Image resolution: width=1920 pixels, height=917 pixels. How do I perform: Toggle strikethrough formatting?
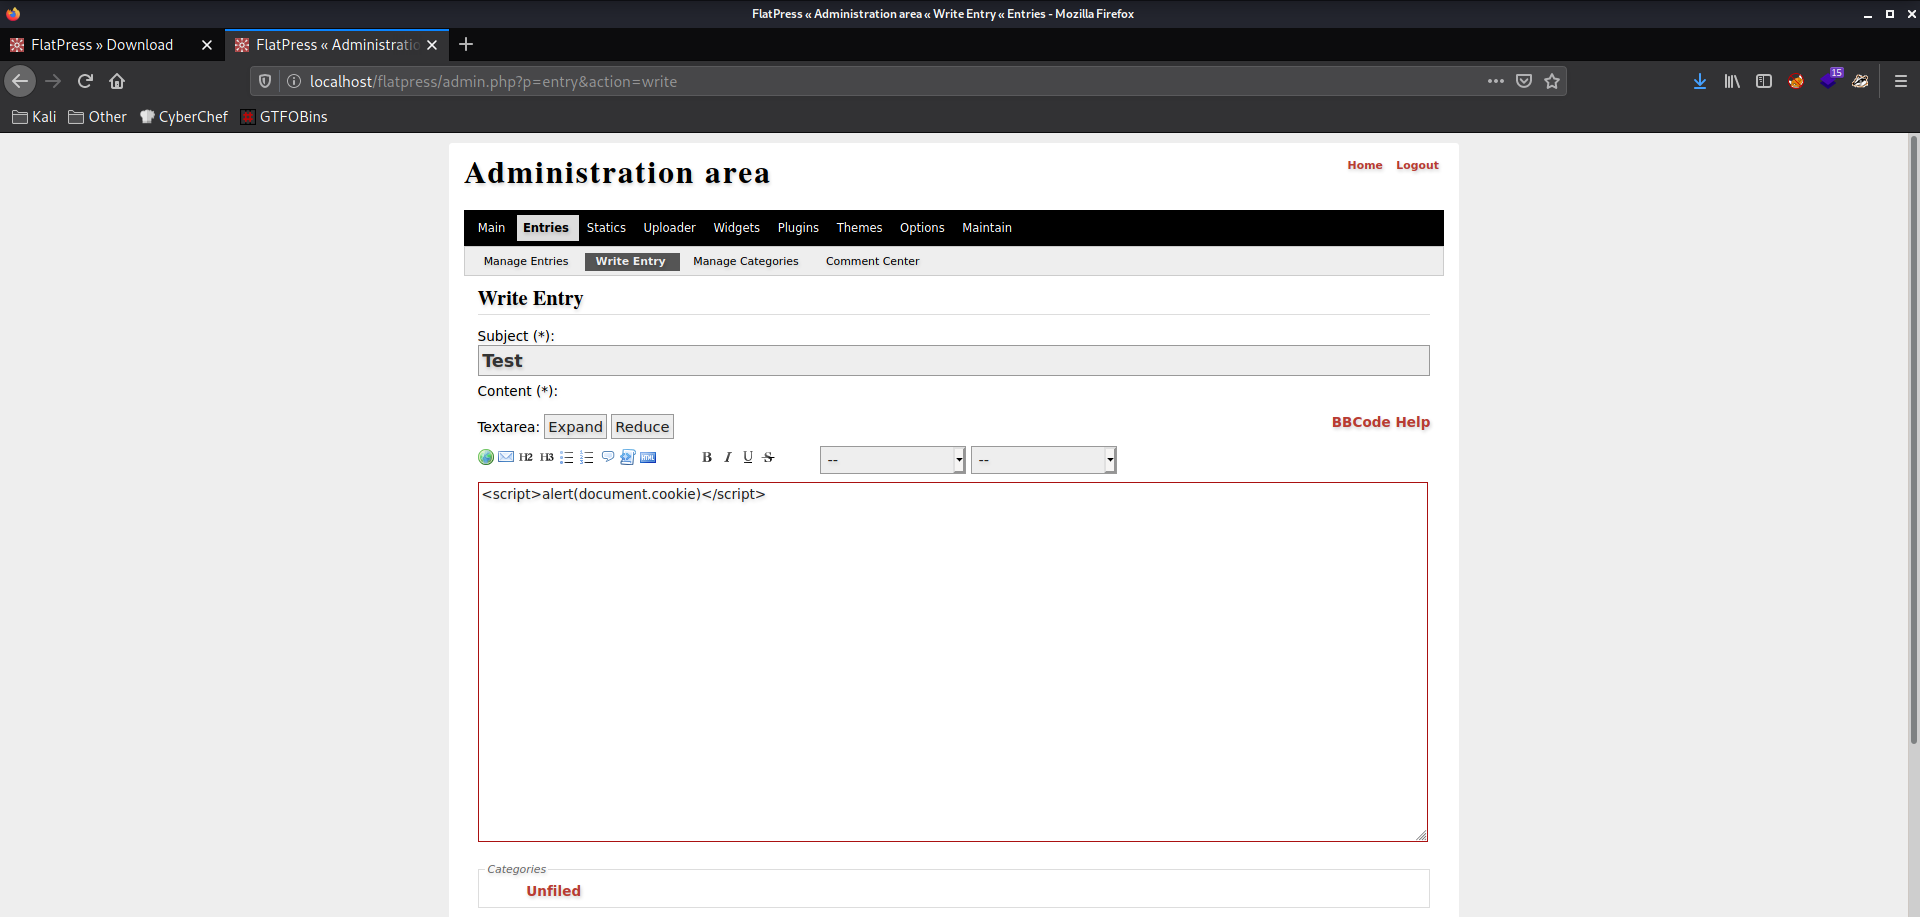tap(768, 457)
